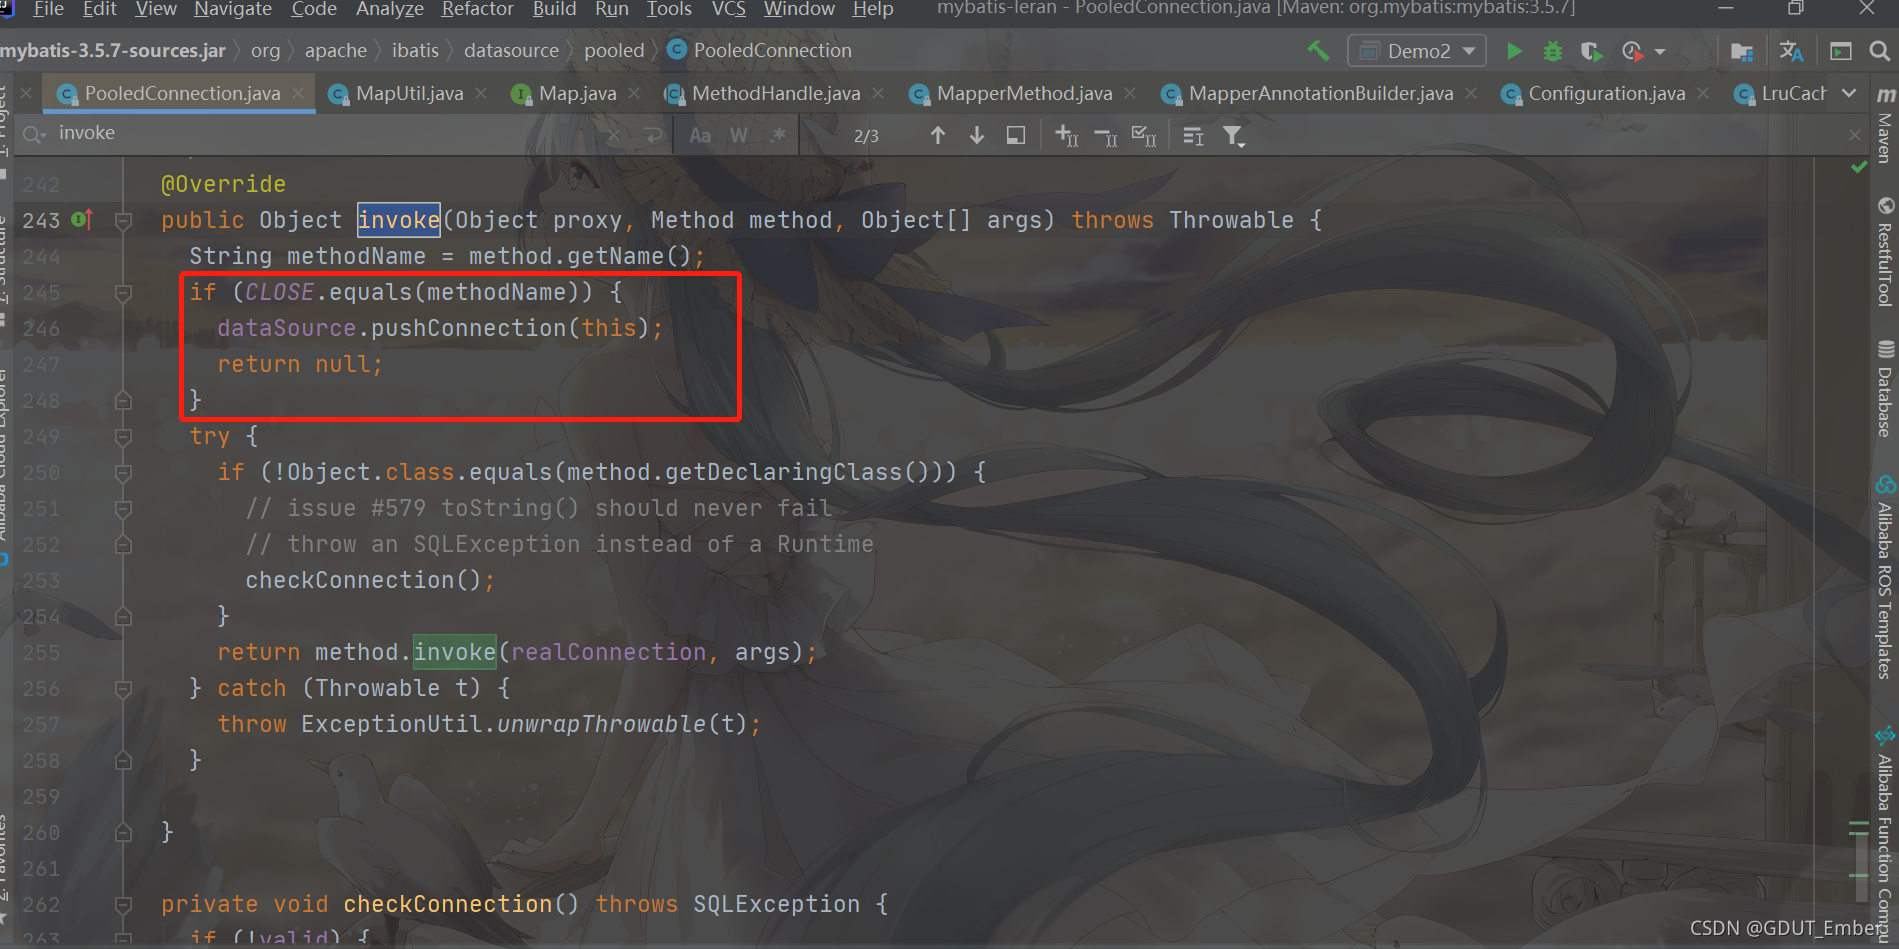Image resolution: width=1899 pixels, height=949 pixels.
Task: Toggle multiline search input mode
Action: (x=1193, y=135)
